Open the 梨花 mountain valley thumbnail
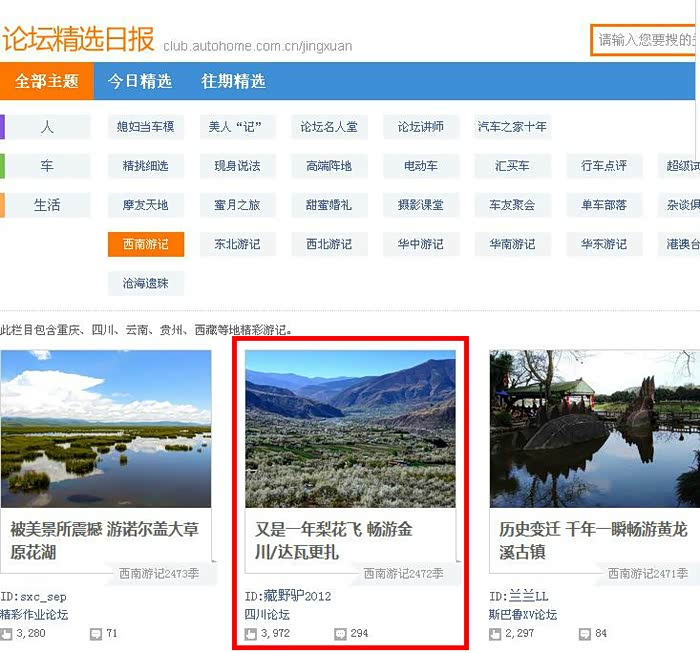The image size is (700, 653). point(350,428)
